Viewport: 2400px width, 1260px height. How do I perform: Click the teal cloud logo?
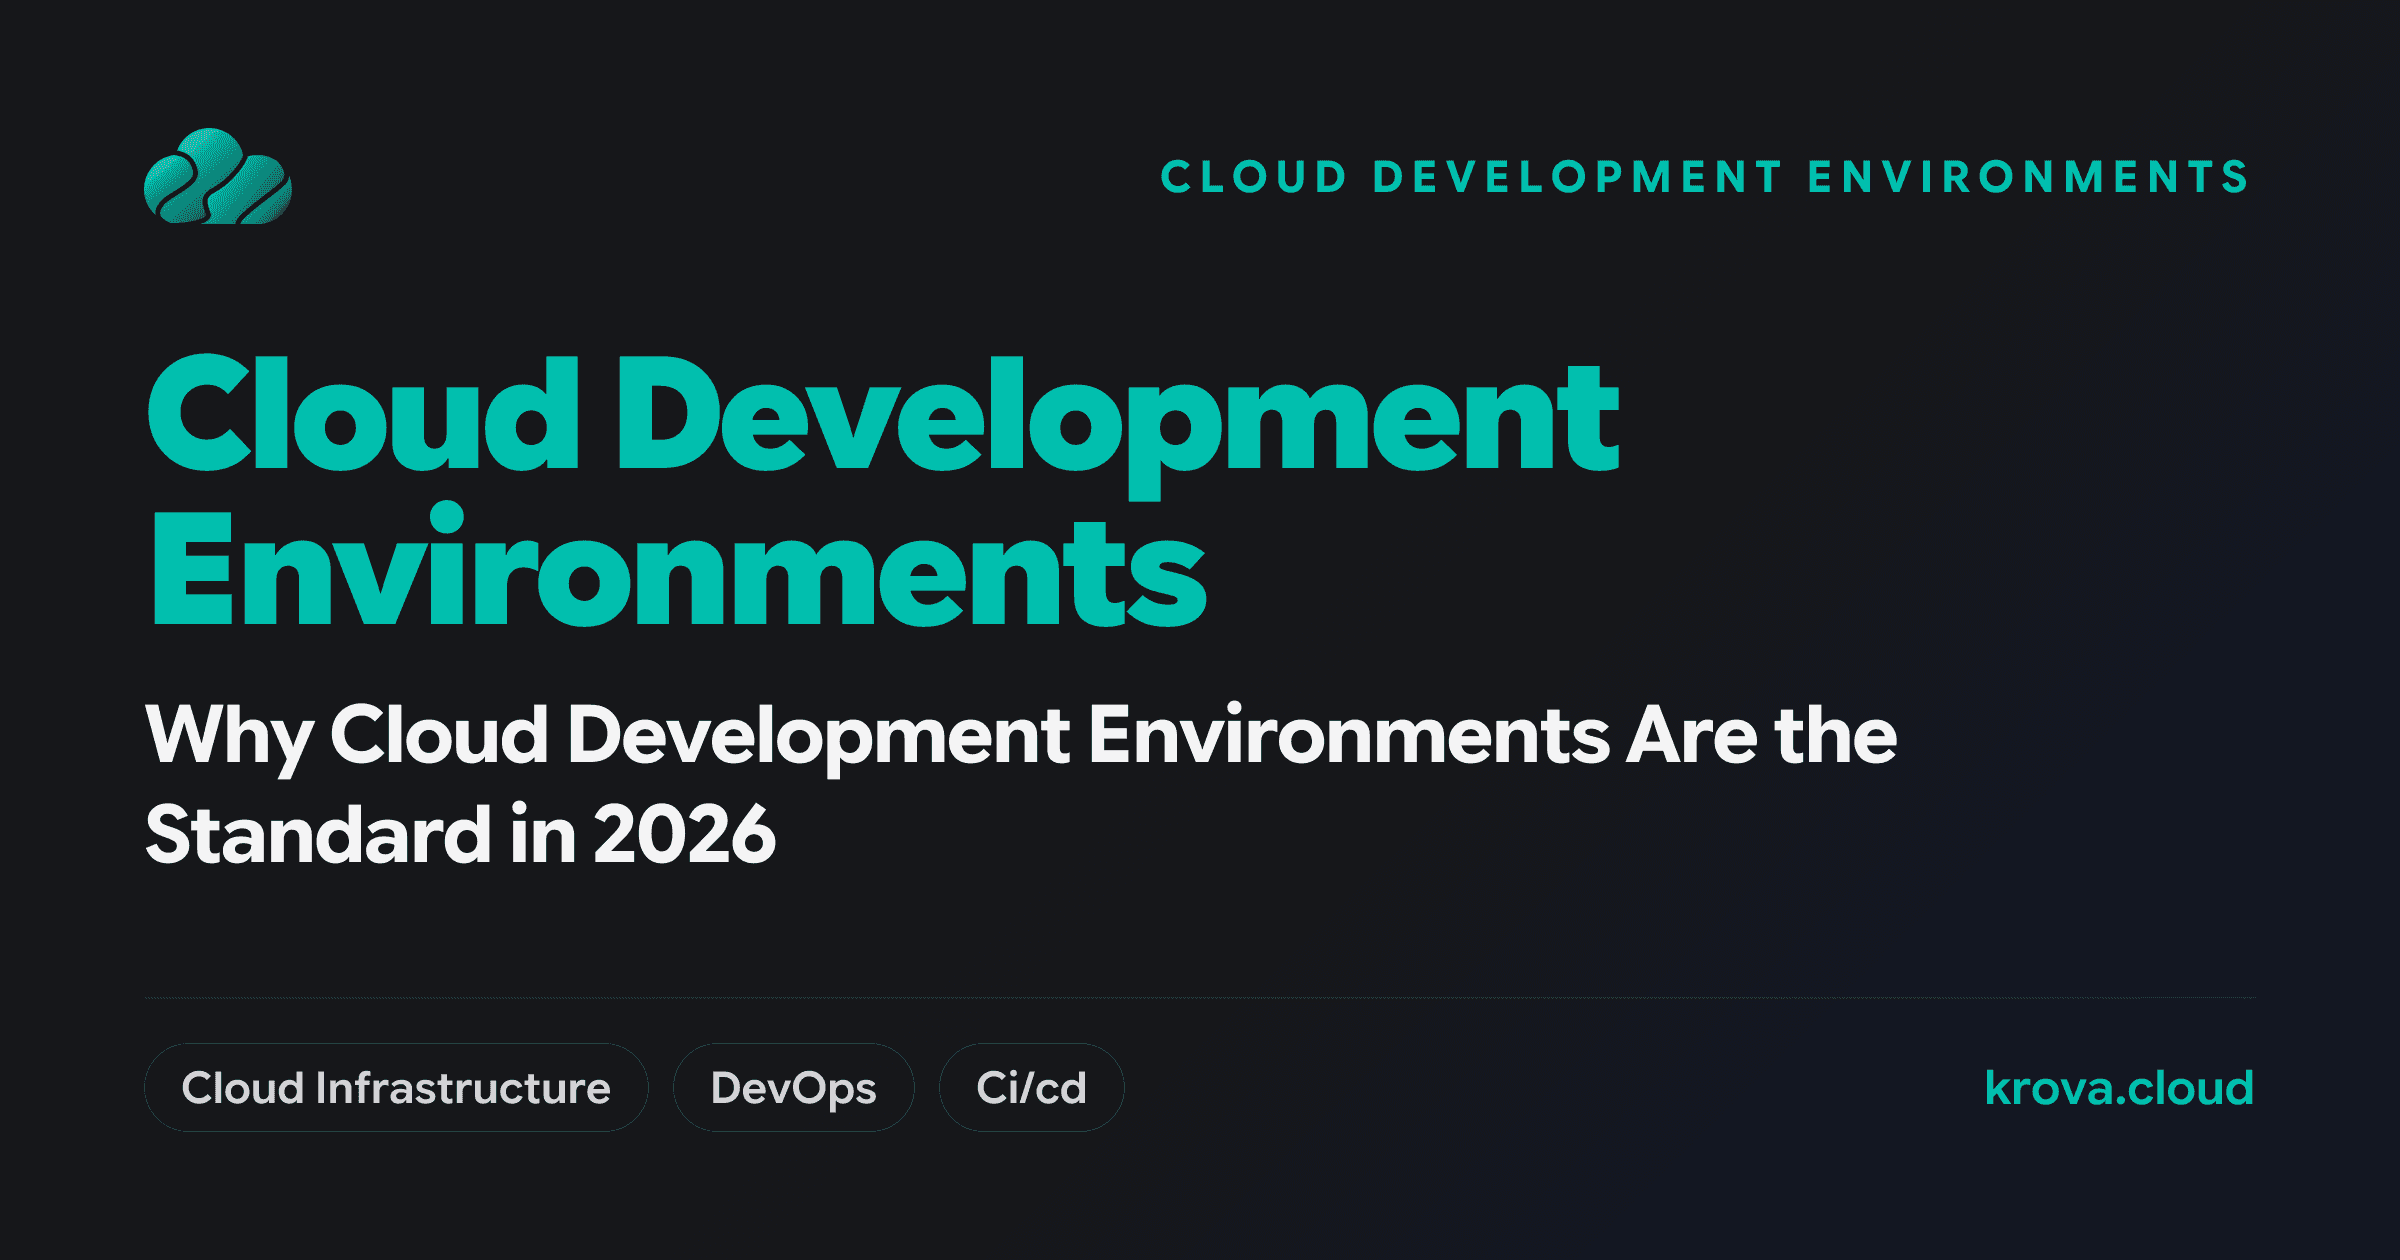click(x=218, y=176)
